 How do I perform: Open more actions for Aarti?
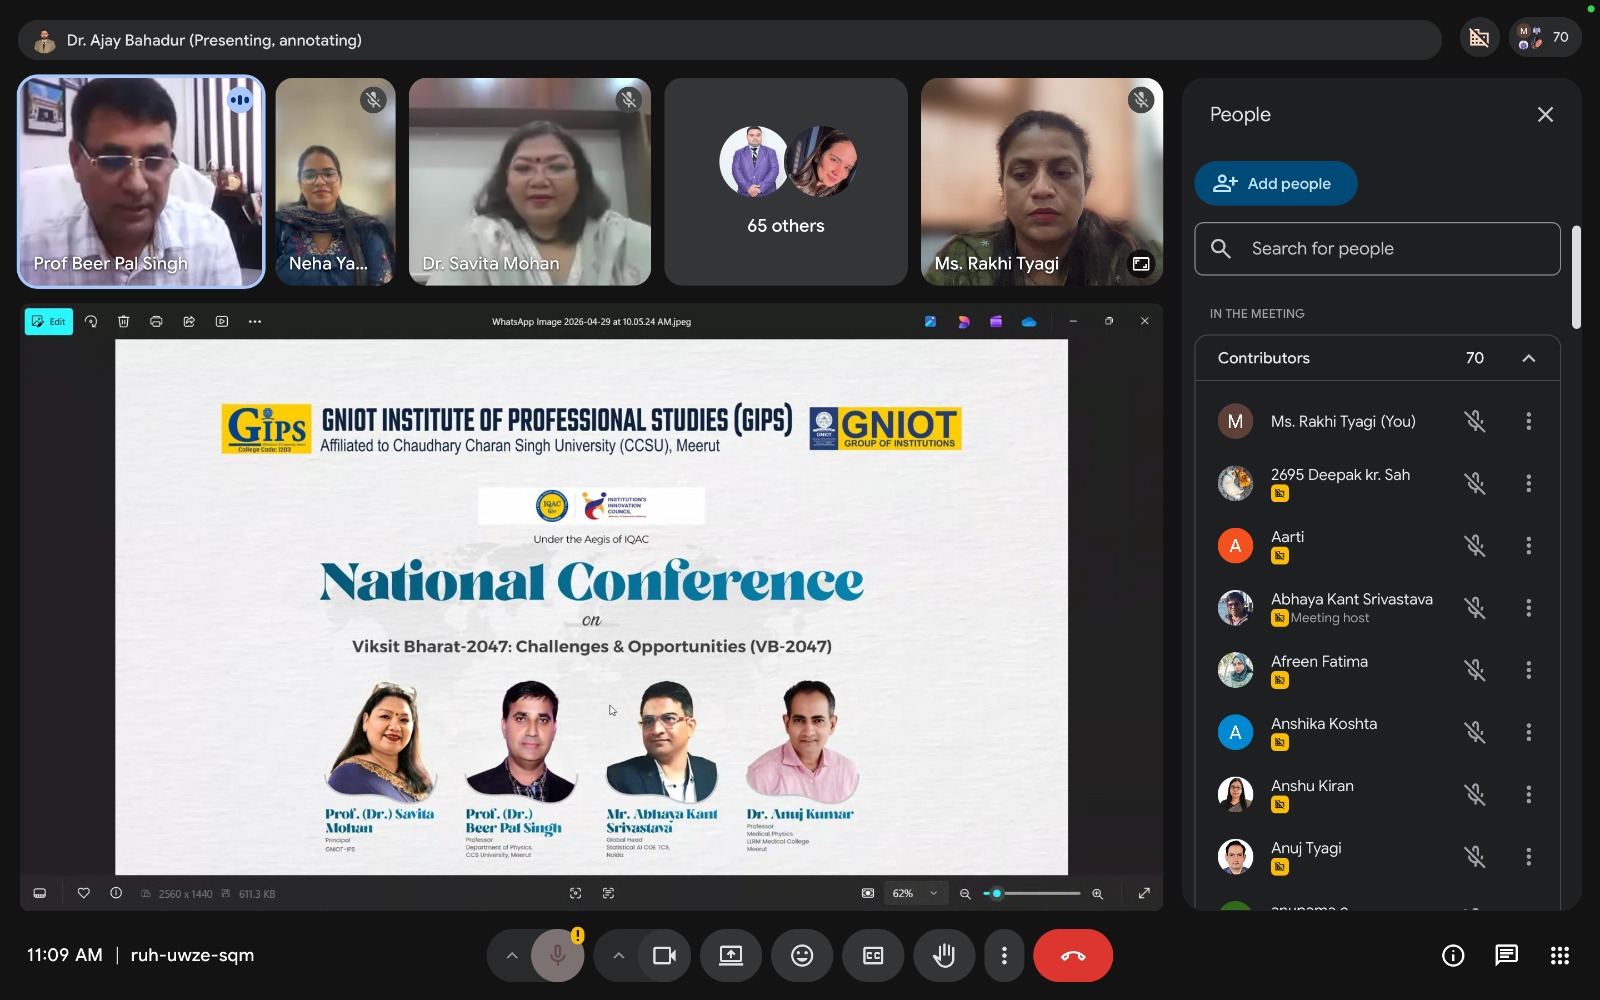coord(1529,546)
